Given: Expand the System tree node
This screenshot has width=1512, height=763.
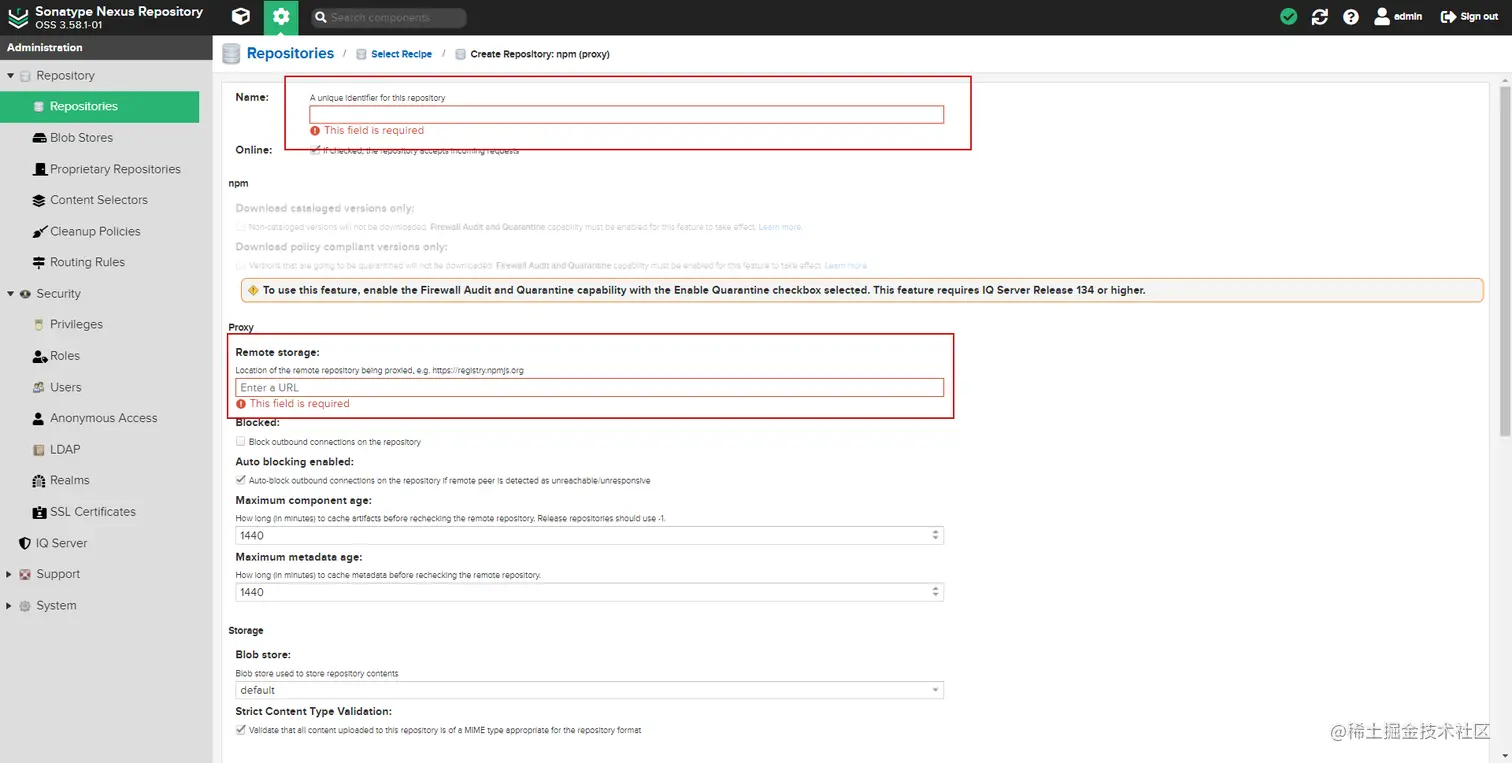Looking at the screenshot, I should [10, 605].
